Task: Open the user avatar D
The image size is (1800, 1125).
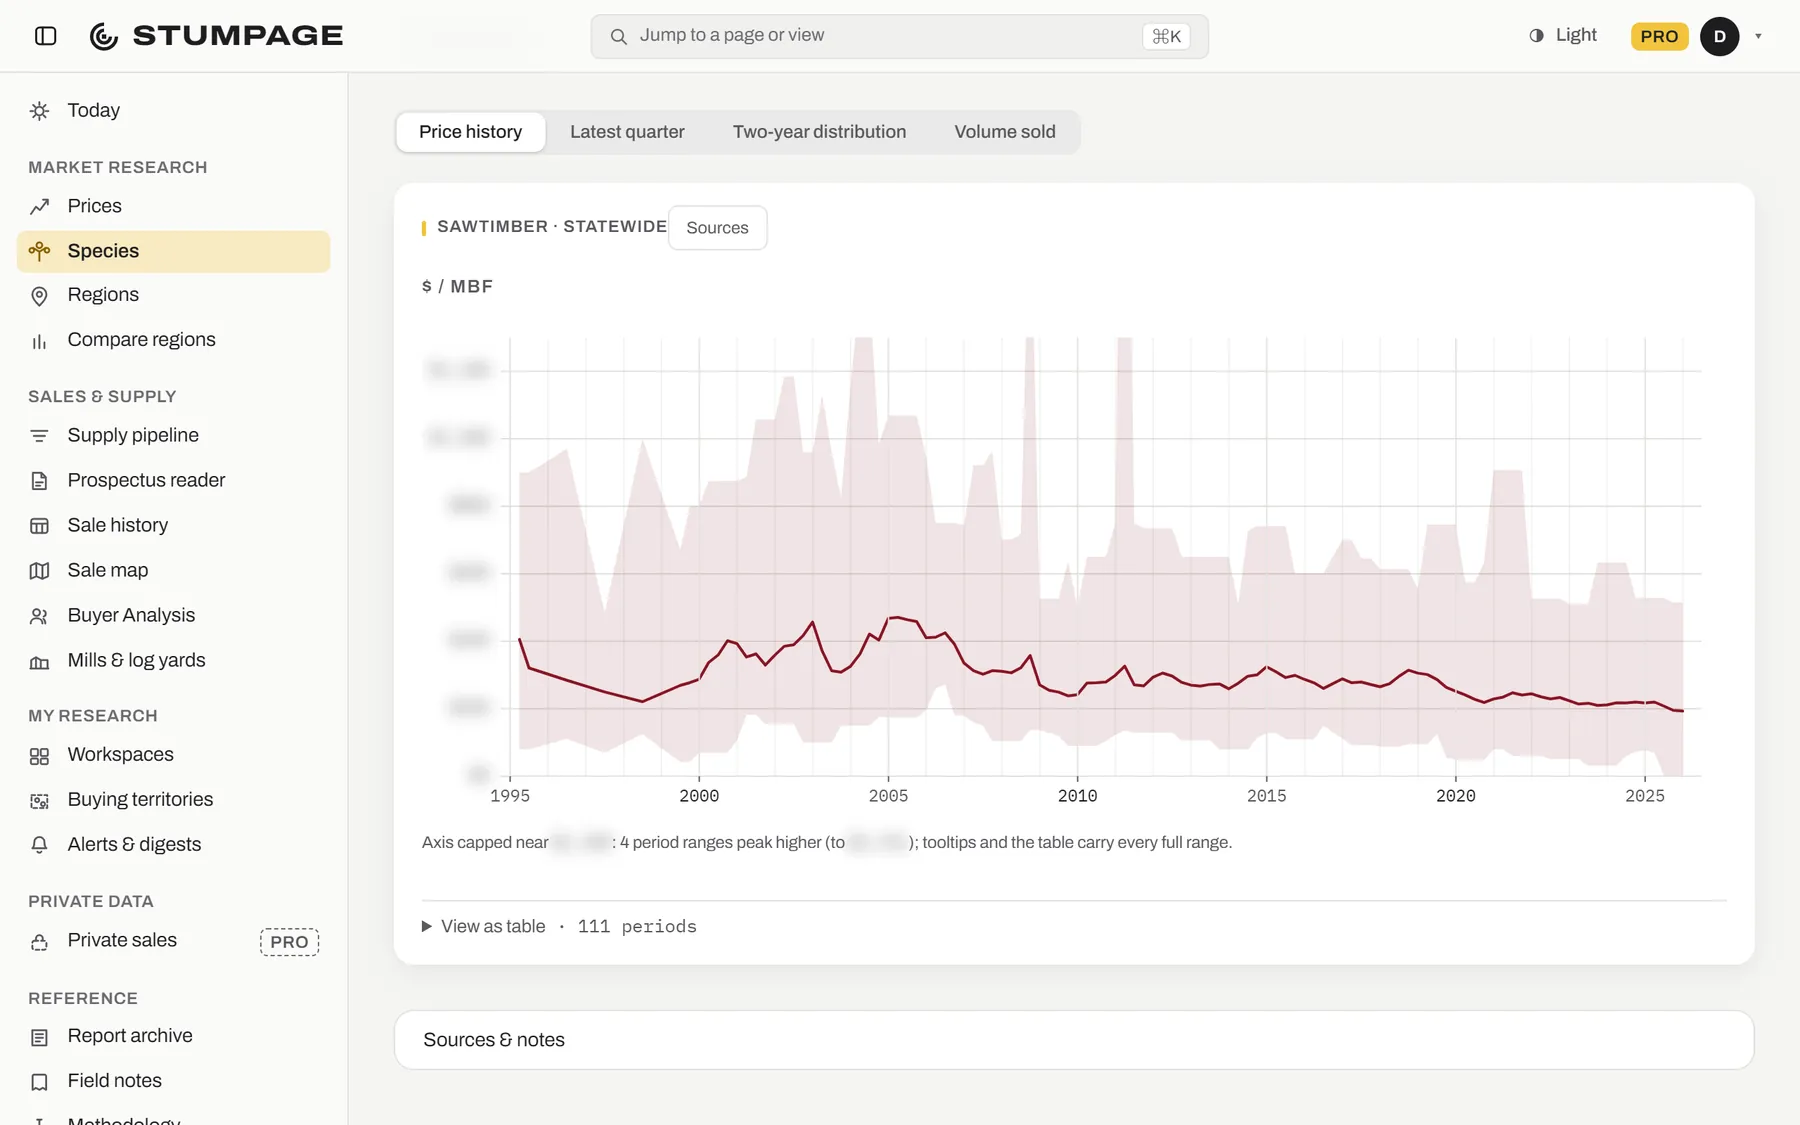Action: point(1719,36)
